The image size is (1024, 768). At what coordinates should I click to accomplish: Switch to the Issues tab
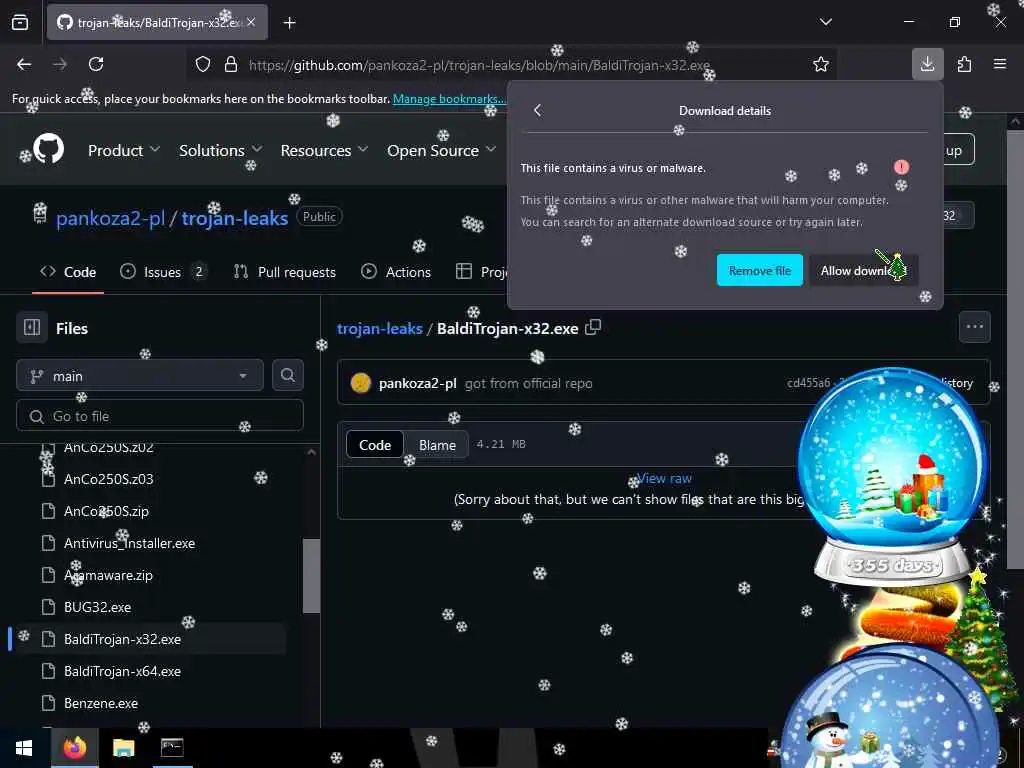[164, 272]
